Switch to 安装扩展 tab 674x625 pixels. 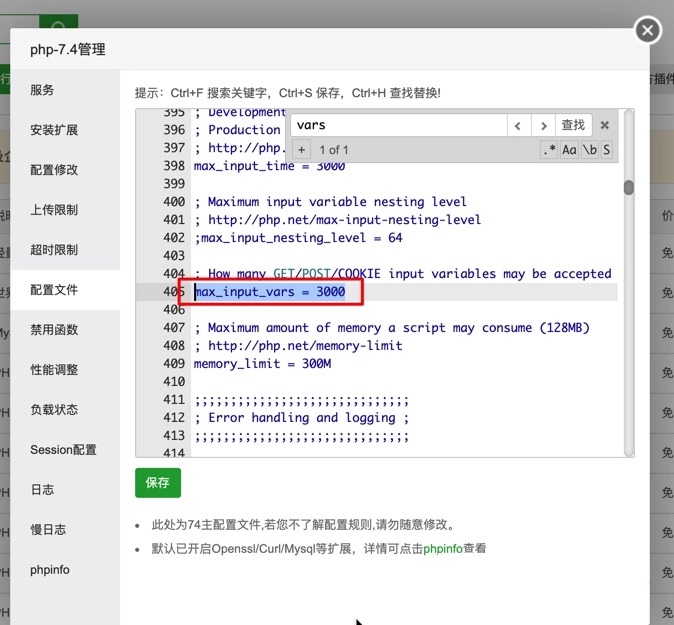coord(54,130)
